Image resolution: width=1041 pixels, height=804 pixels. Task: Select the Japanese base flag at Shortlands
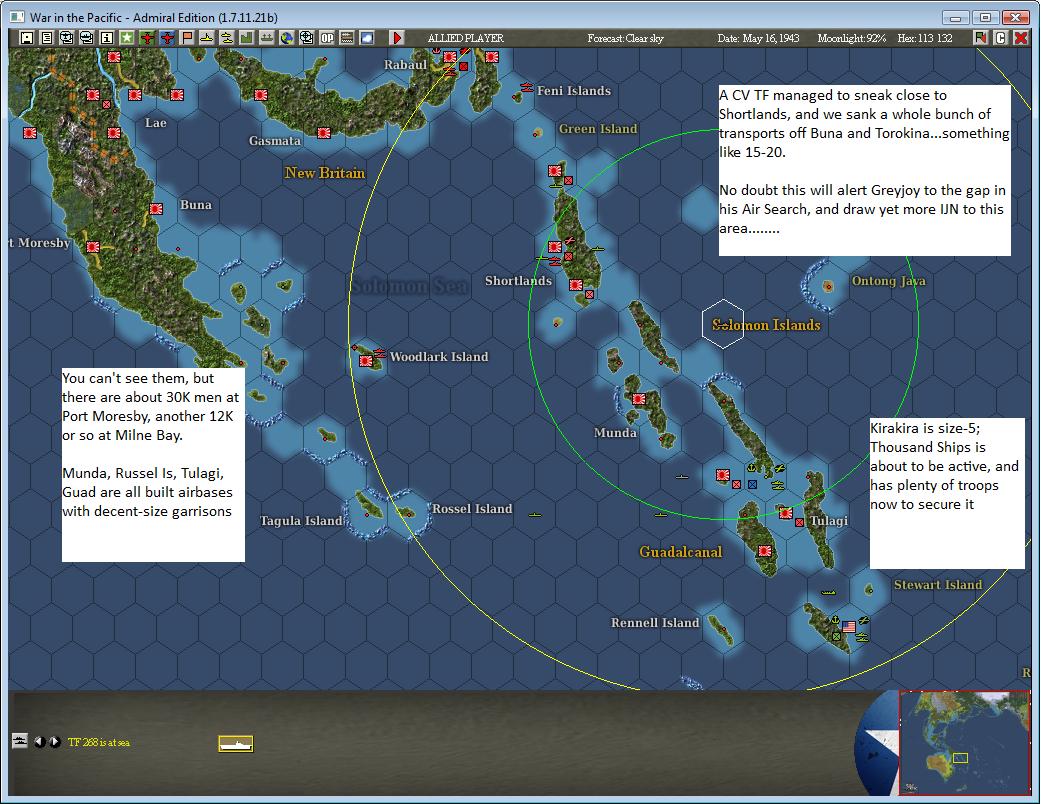[x=576, y=285]
